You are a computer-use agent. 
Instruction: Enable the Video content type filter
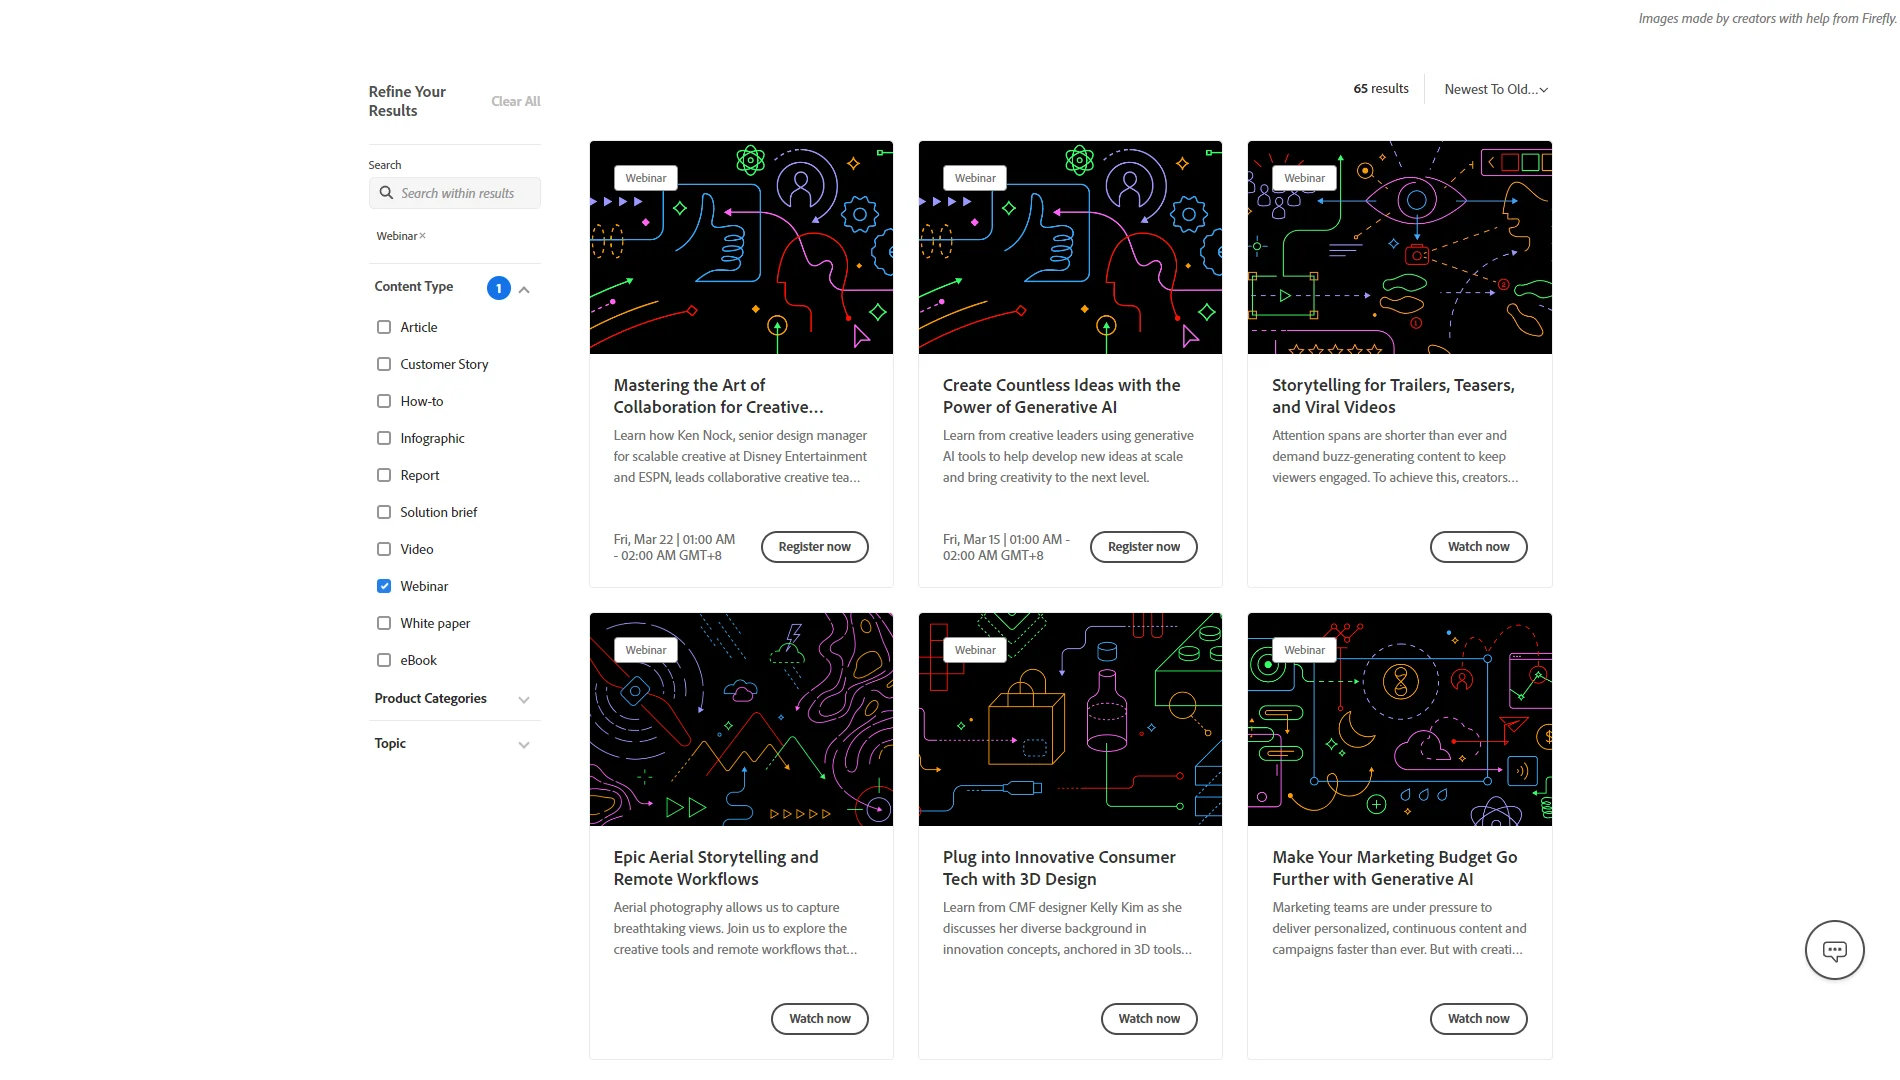pyautogui.click(x=383, y=549)
